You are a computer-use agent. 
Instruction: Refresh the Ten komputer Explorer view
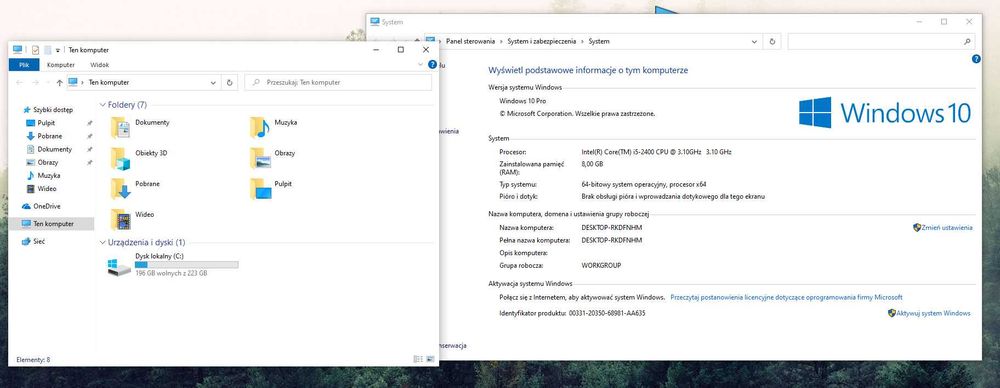(230, 82)
